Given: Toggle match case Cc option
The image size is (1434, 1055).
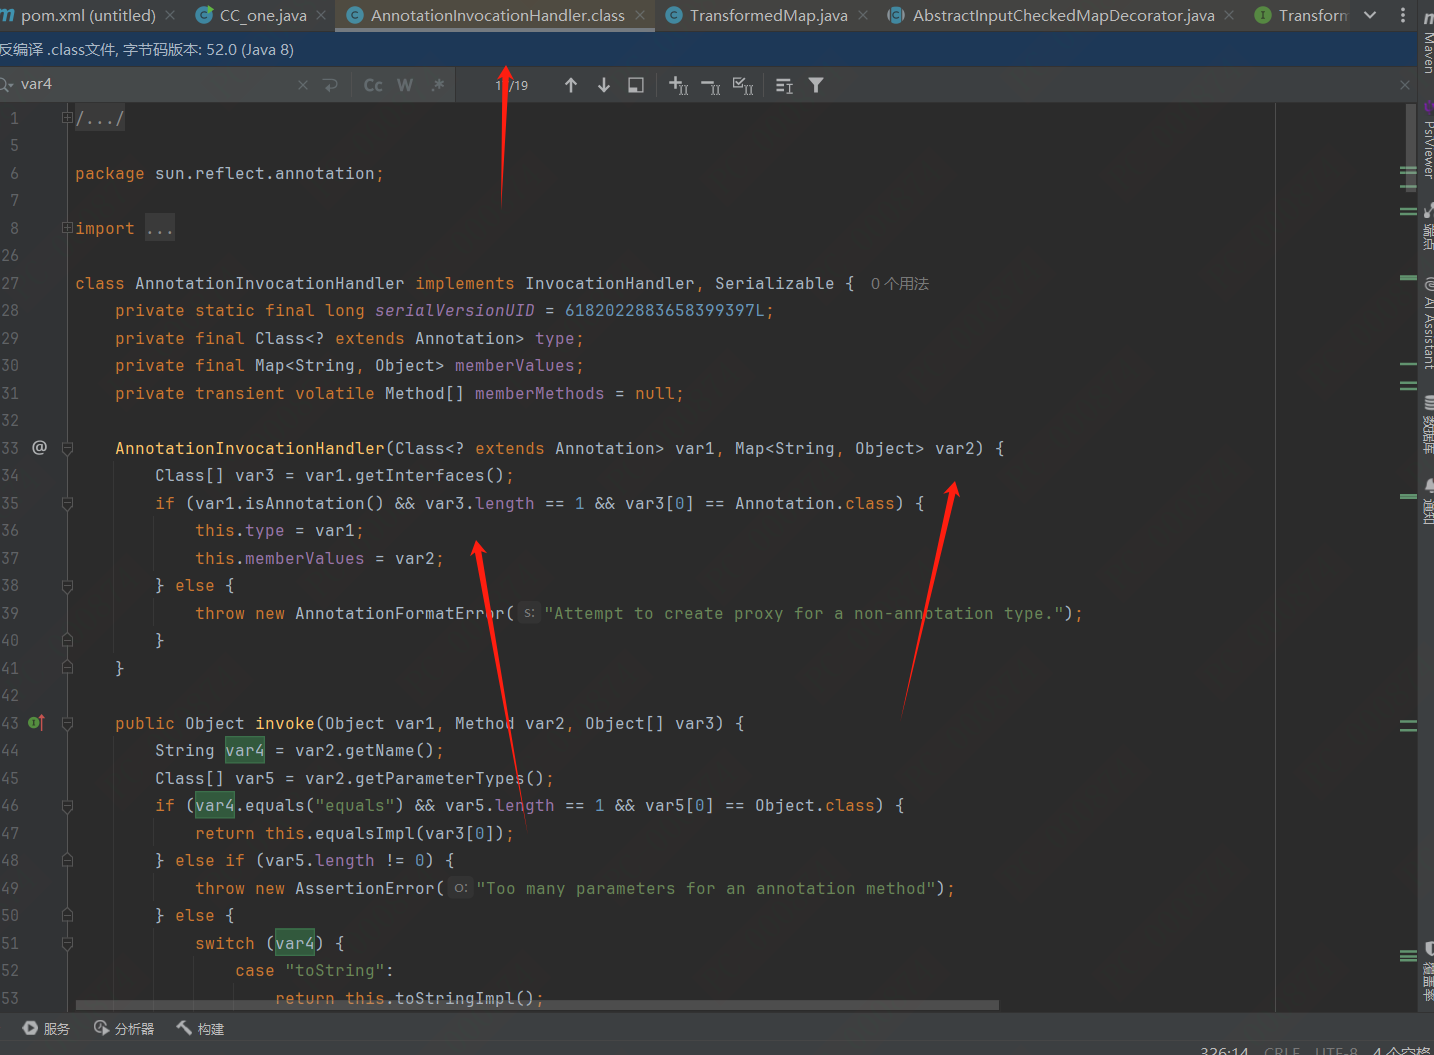Looking at the screenshot, I should pyautogui.click(x=373, y=85).
